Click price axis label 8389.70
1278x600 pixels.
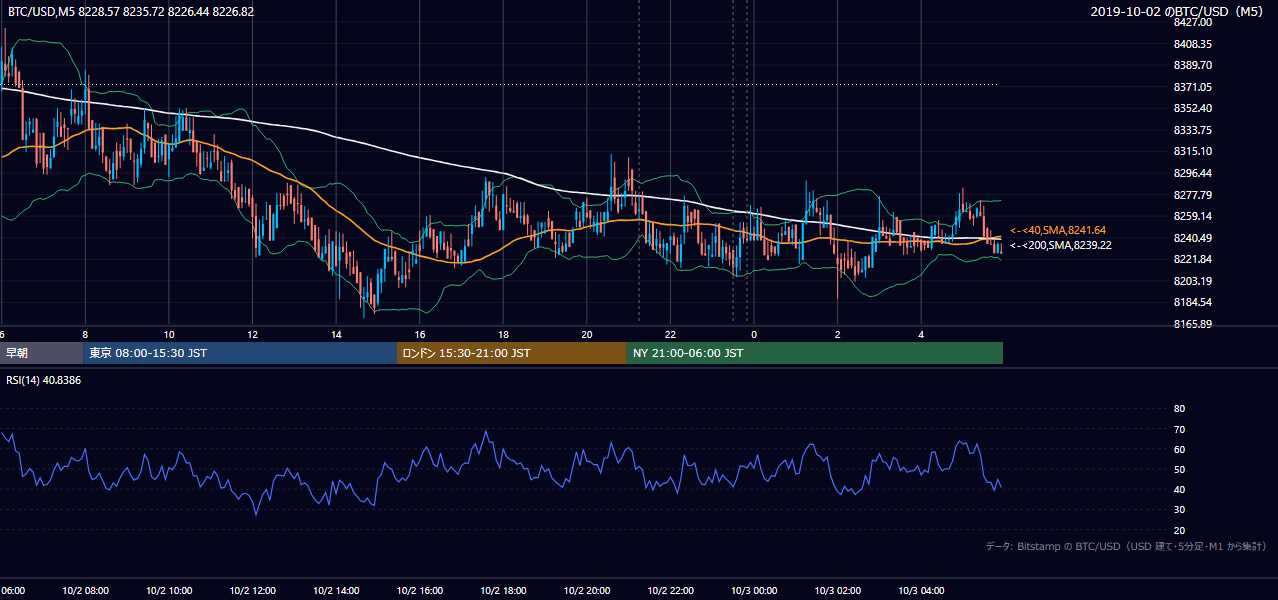[1193, 65]
